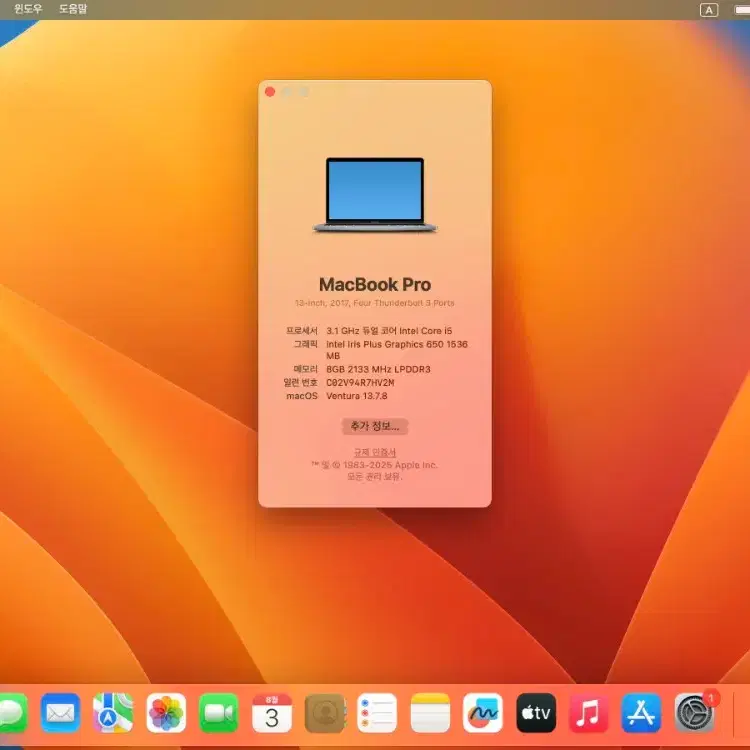Click the 추가 정보... button

coord(375,426)
